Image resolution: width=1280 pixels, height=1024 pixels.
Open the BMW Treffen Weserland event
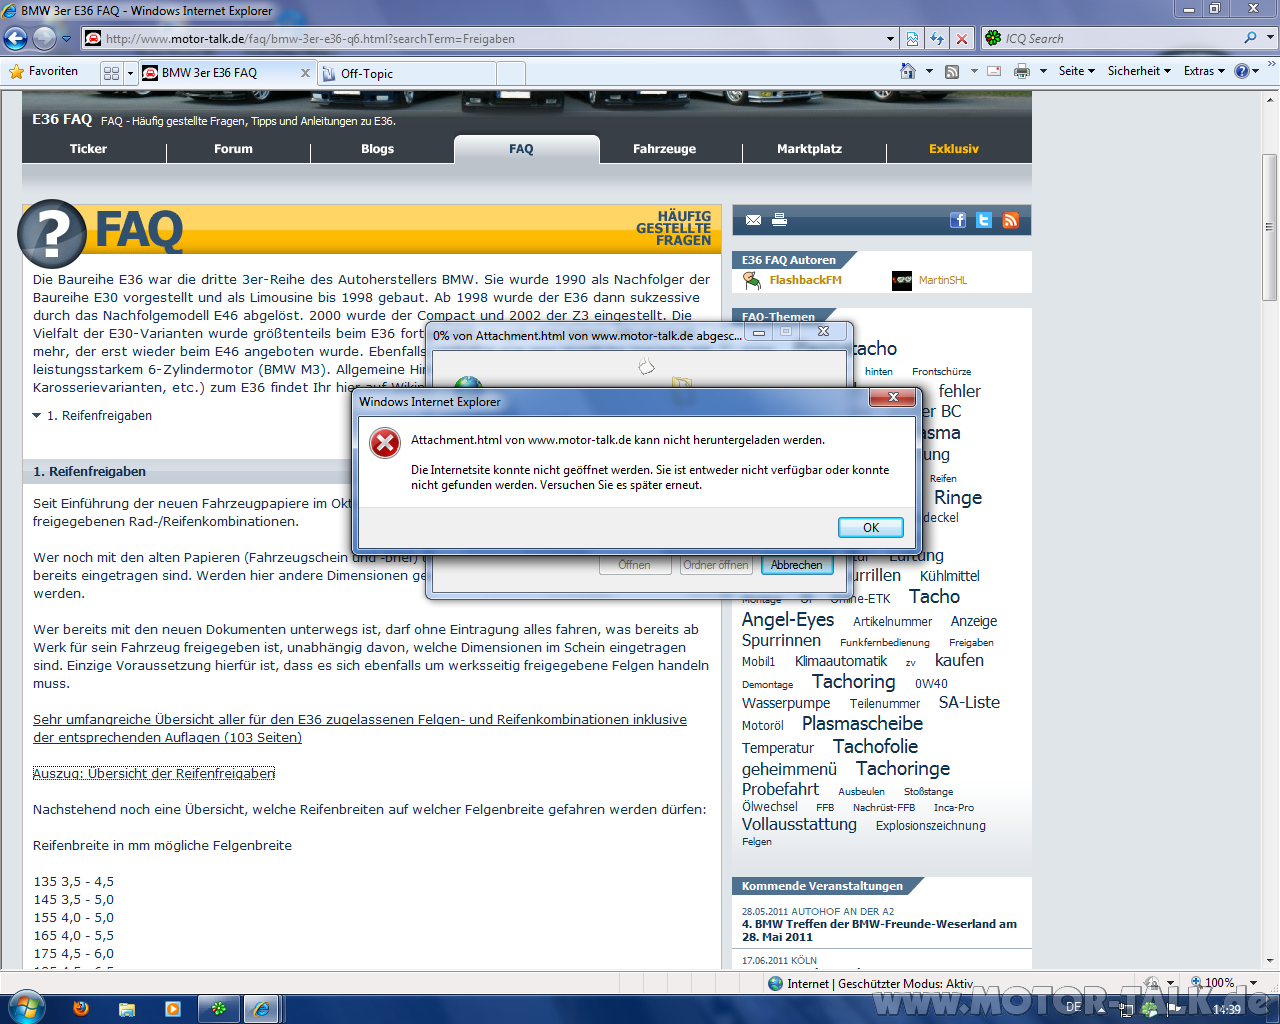(879, 930)
